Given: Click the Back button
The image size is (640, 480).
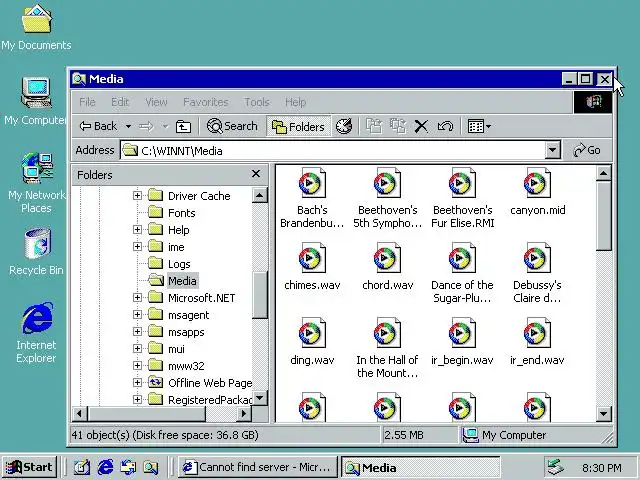Looking at the screenshot, I should [x=98, y=127].
